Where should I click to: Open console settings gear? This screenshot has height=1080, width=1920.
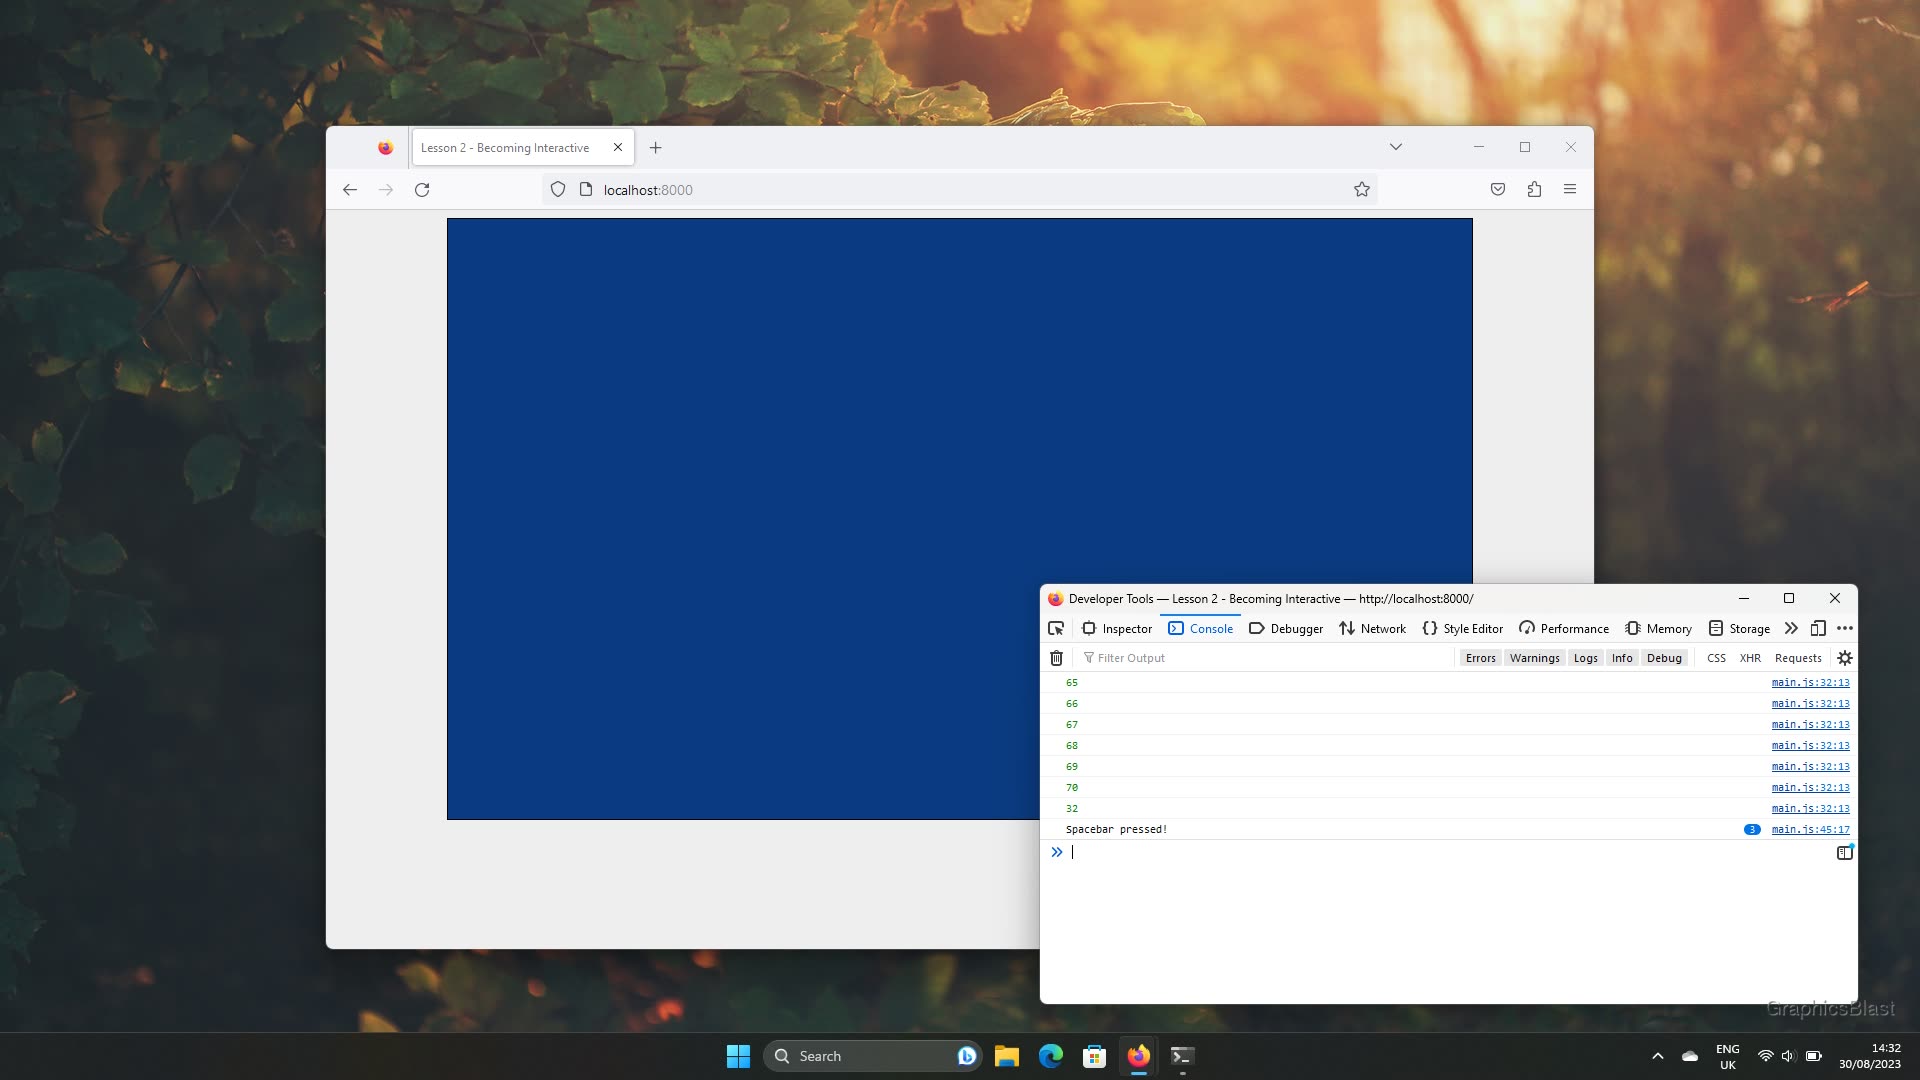point(1845,658)
